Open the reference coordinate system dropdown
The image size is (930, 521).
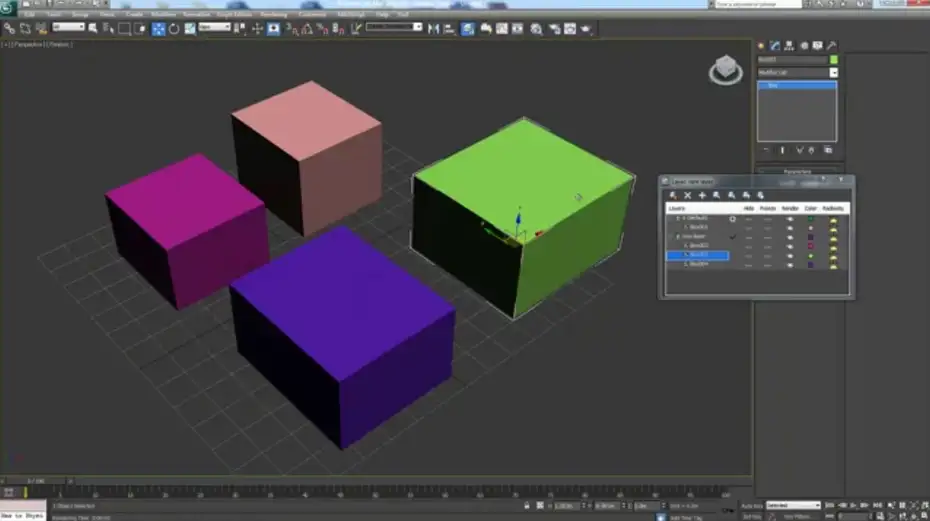click(x=214, y=27)
